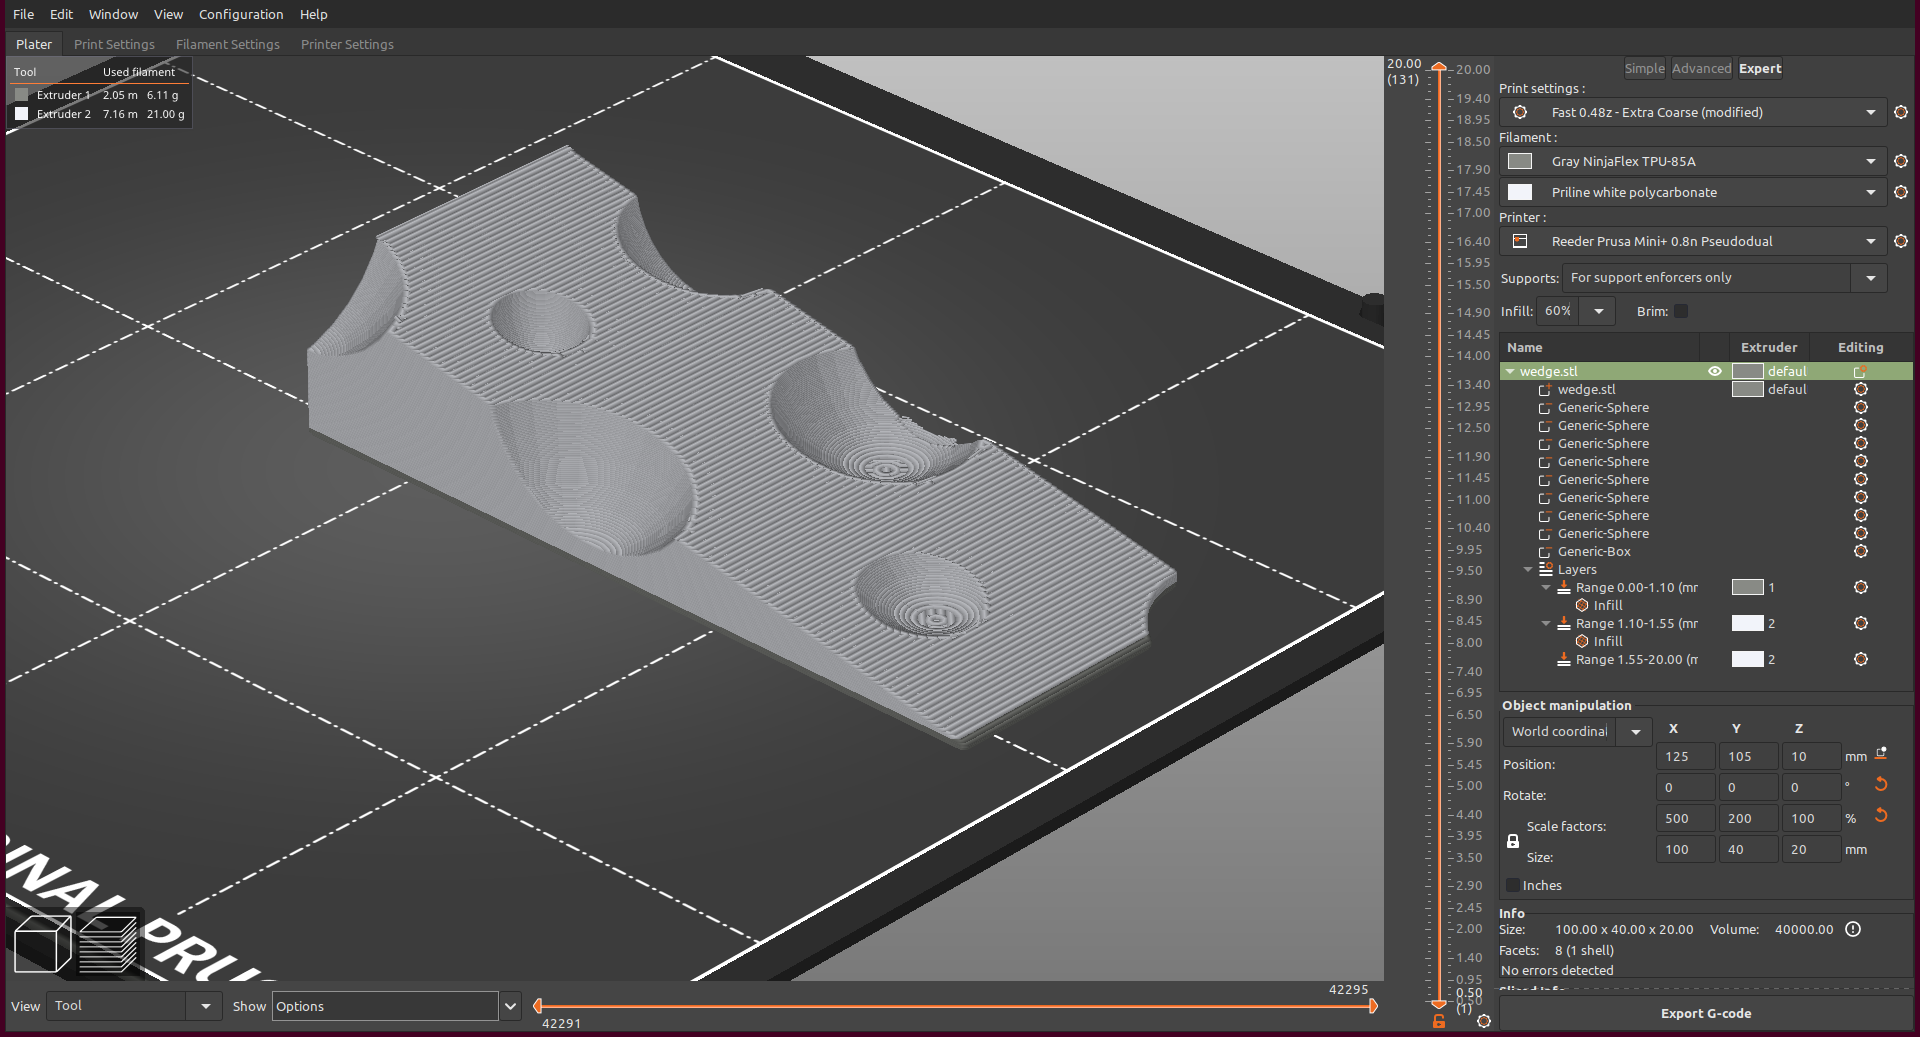Click drop-to-bed icon beside Position fields
1920x1037 pixels.
[x=1881, y=753]
